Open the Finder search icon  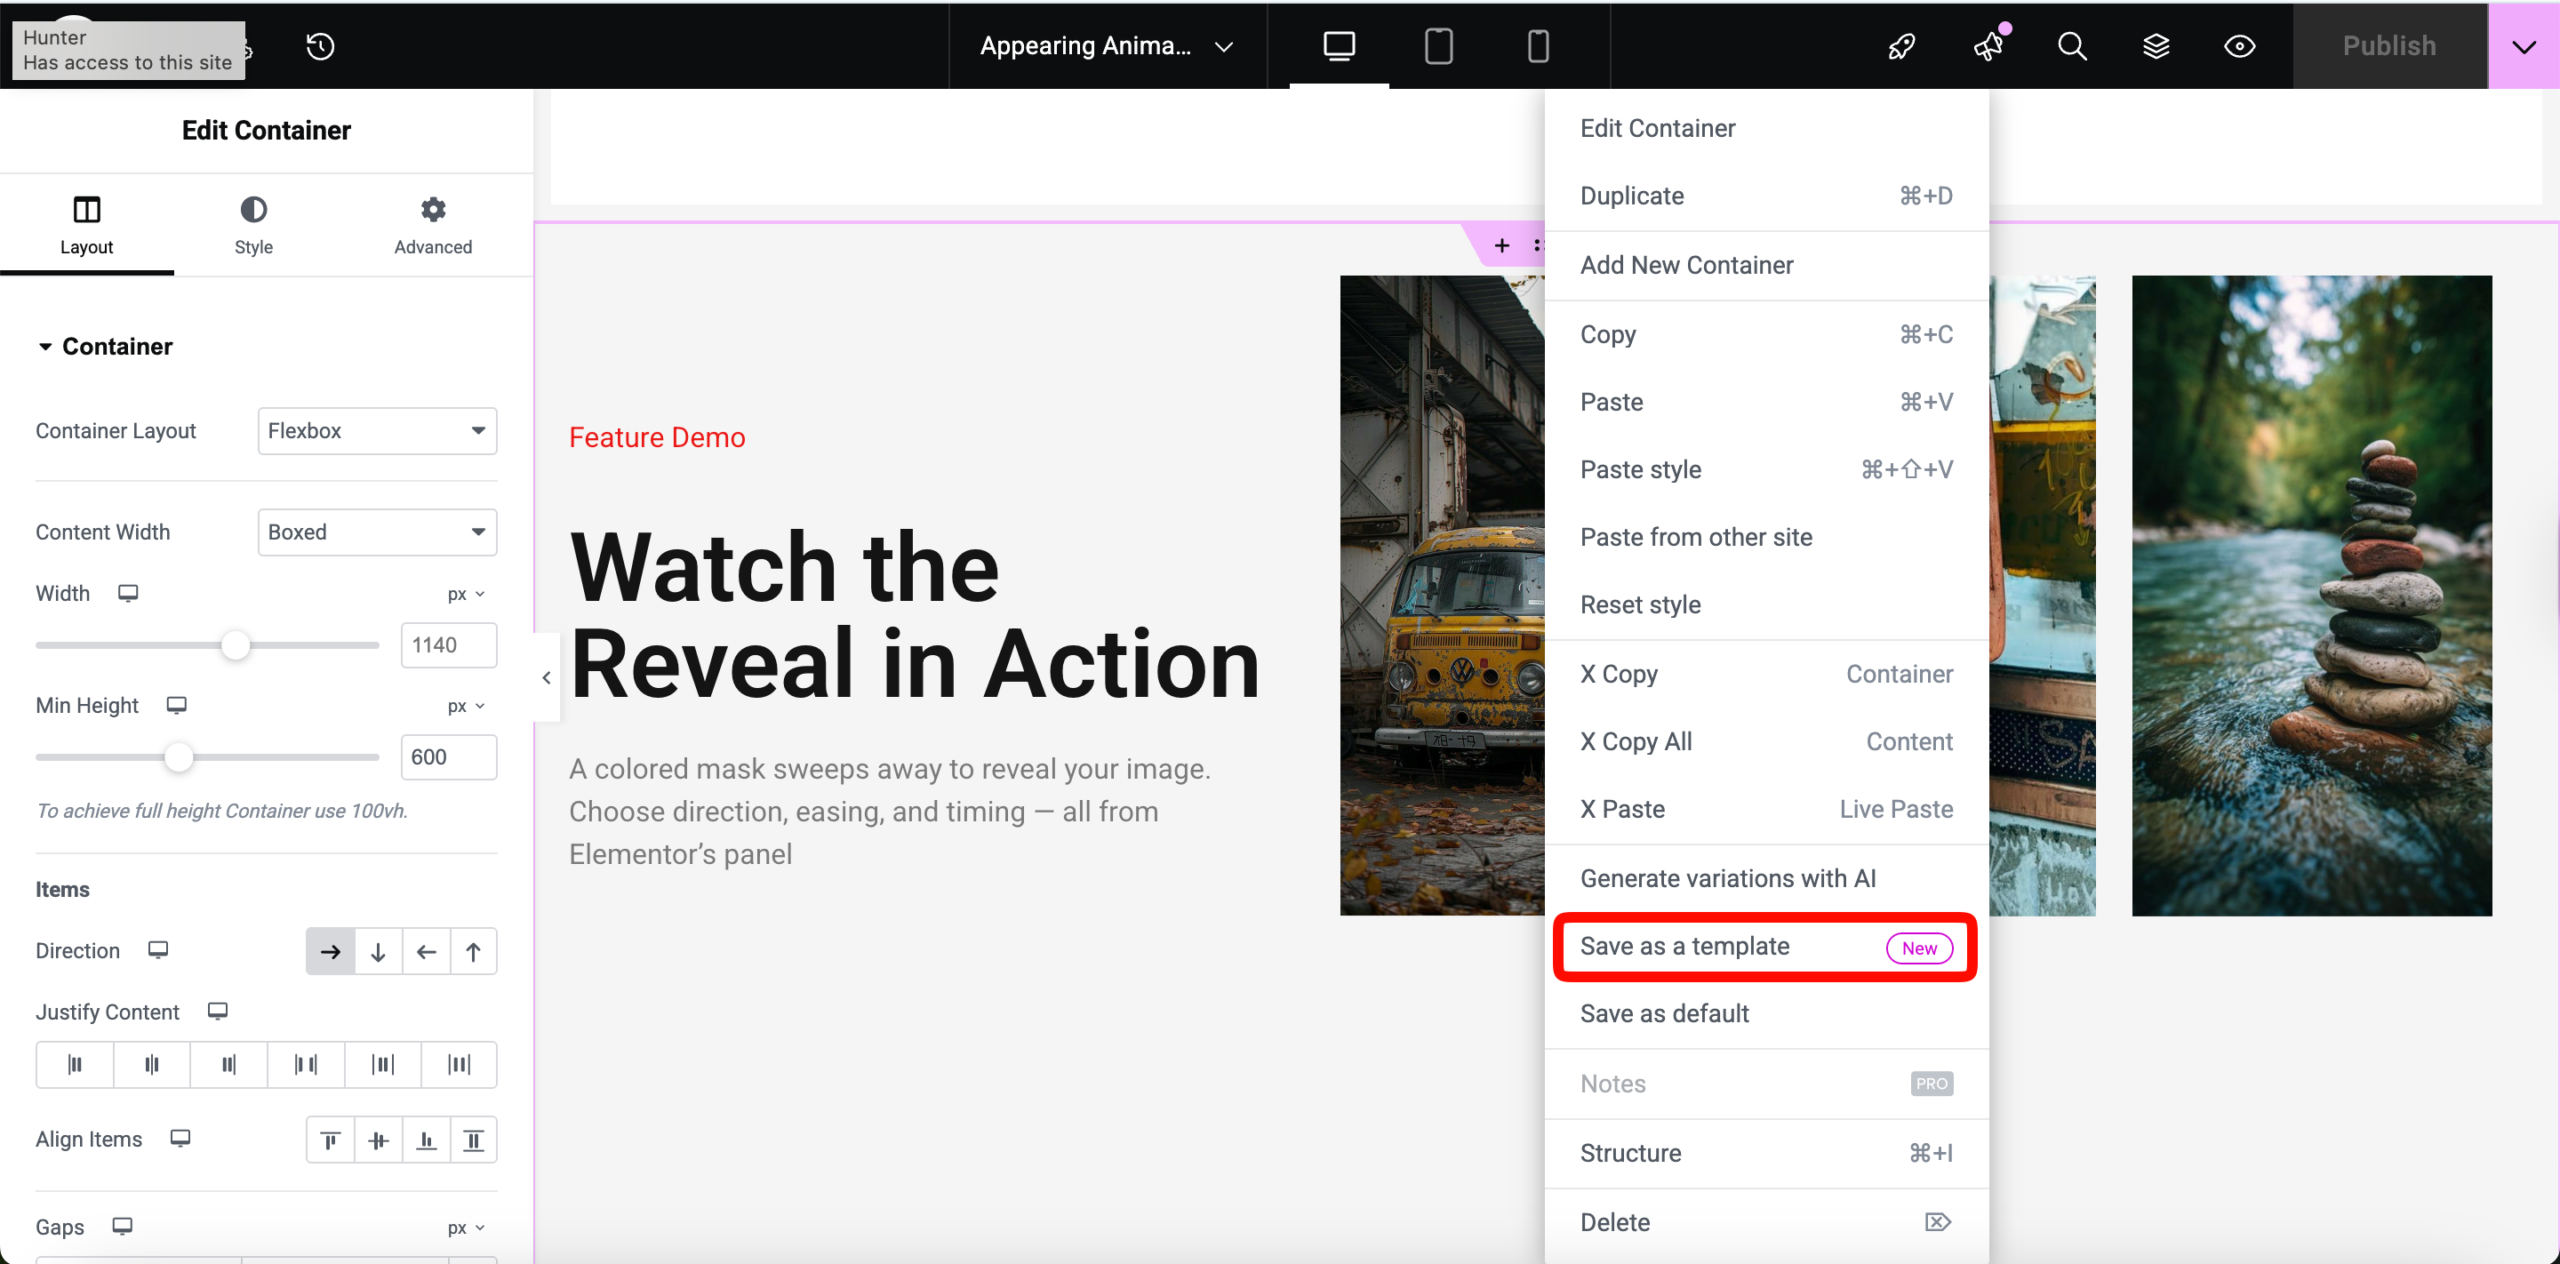[2072, 46]
